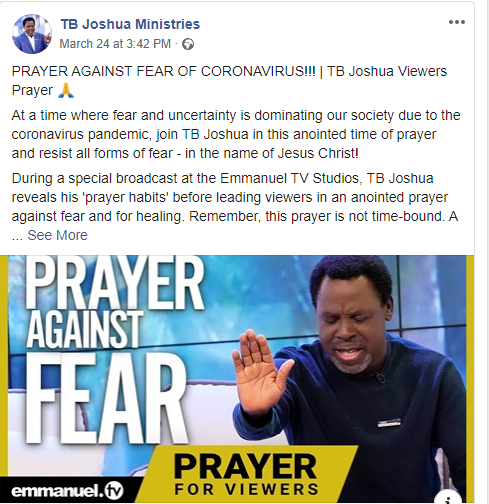This screenshot has height=504, width=489.
Task: Click the emmanuel.tv logo on thumbnail
Action: click(x=67, y=491)
